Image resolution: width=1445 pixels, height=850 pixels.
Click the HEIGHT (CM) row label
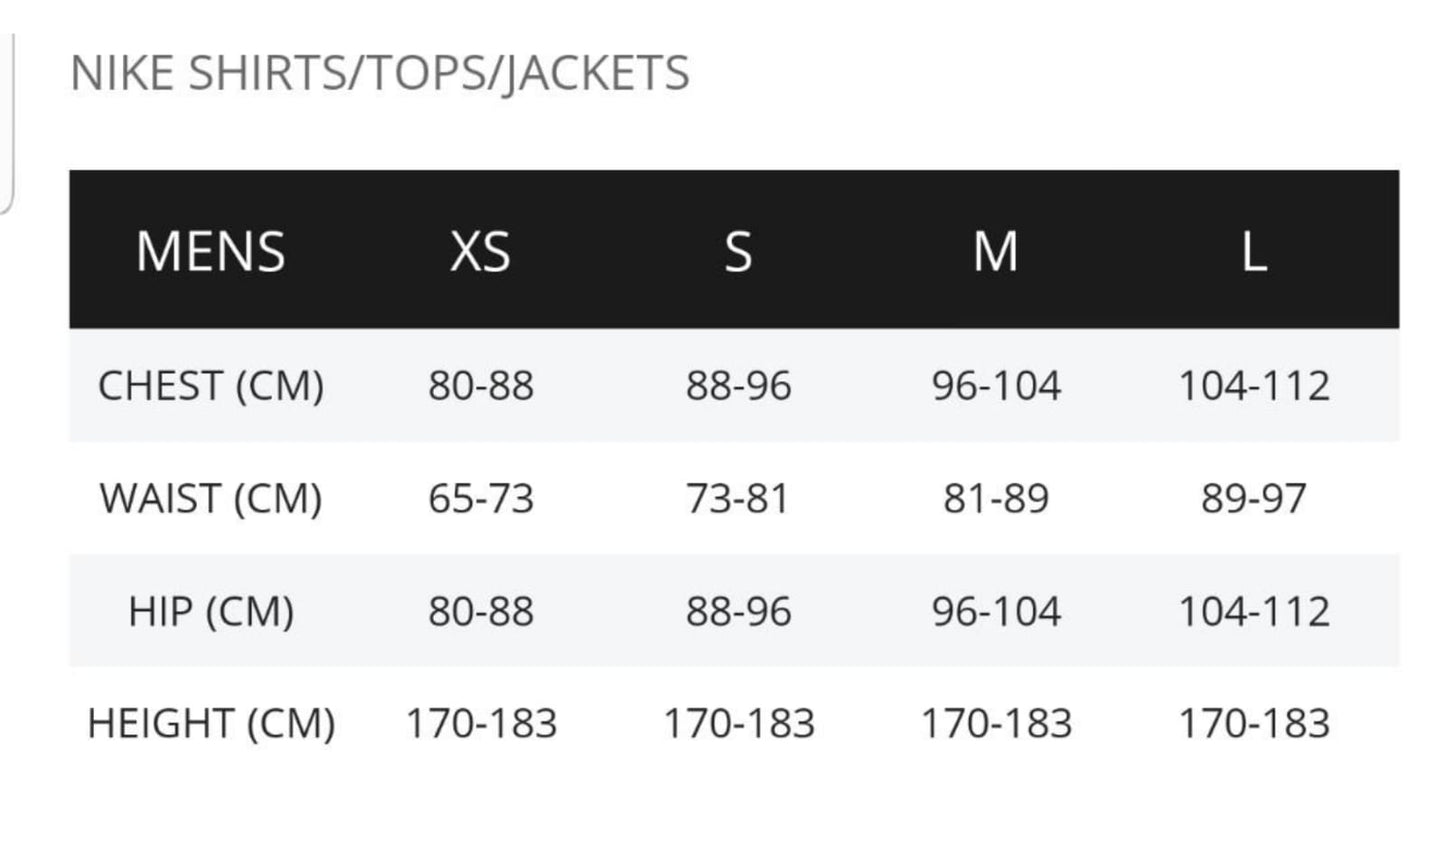pyautogui.click(x=211, y=723)
